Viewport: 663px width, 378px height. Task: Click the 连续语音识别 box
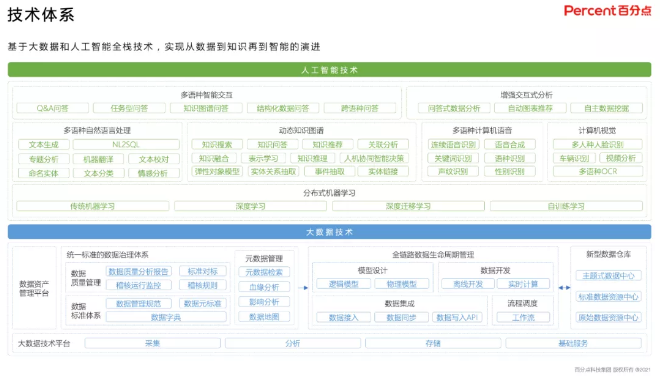453,145
